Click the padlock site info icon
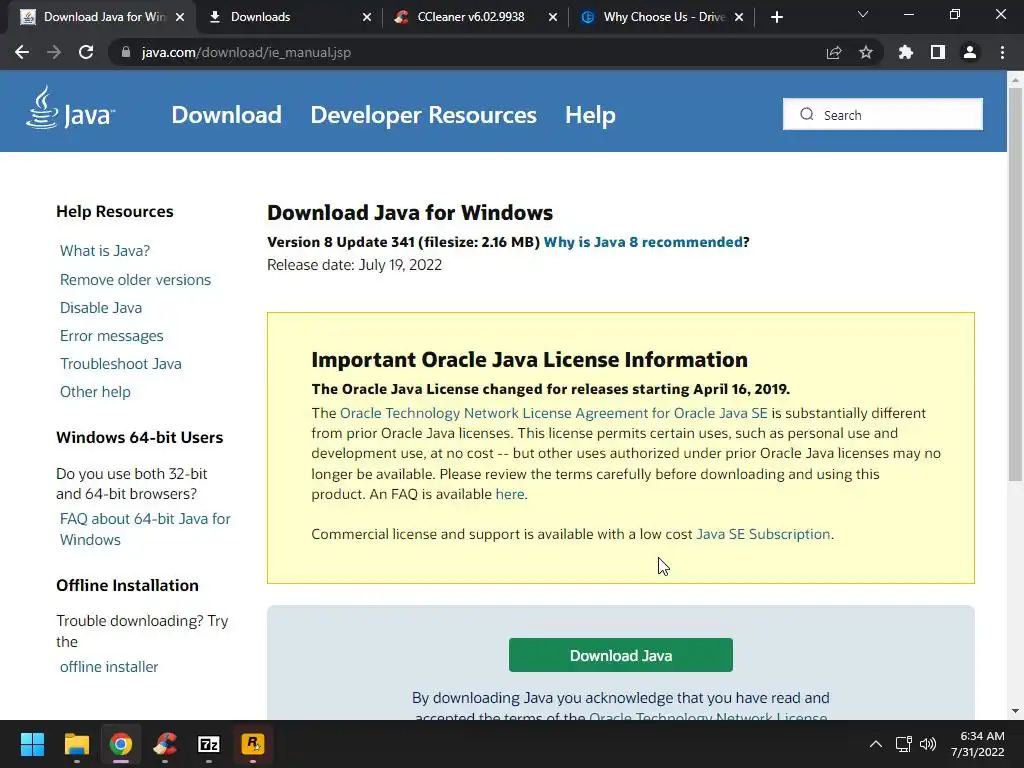1024x768 pixels. 126,52
